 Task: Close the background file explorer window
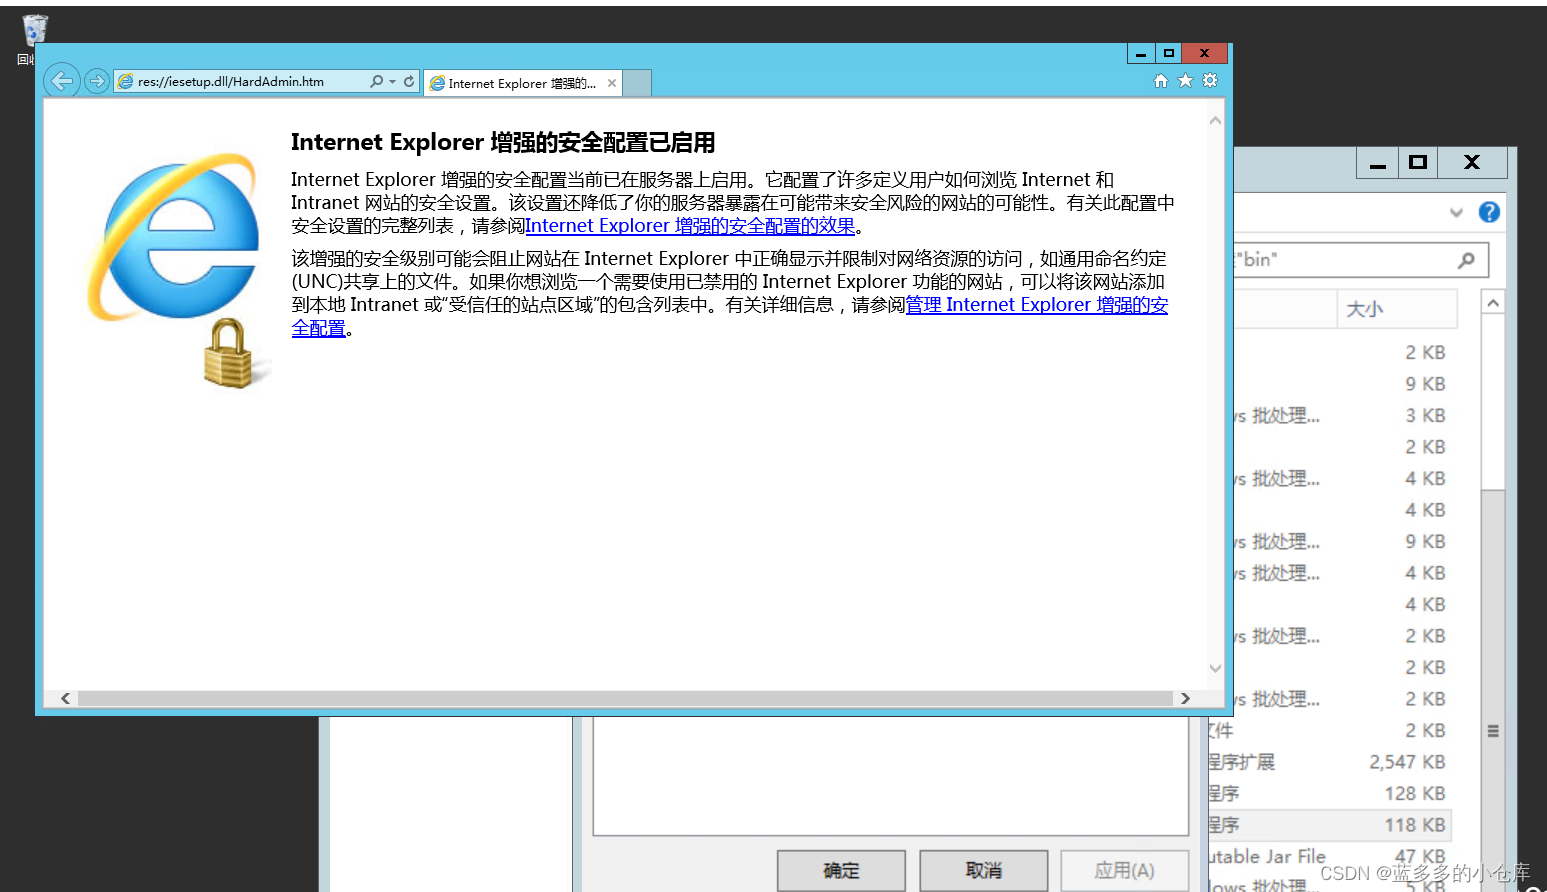(x=1472, y=163)
